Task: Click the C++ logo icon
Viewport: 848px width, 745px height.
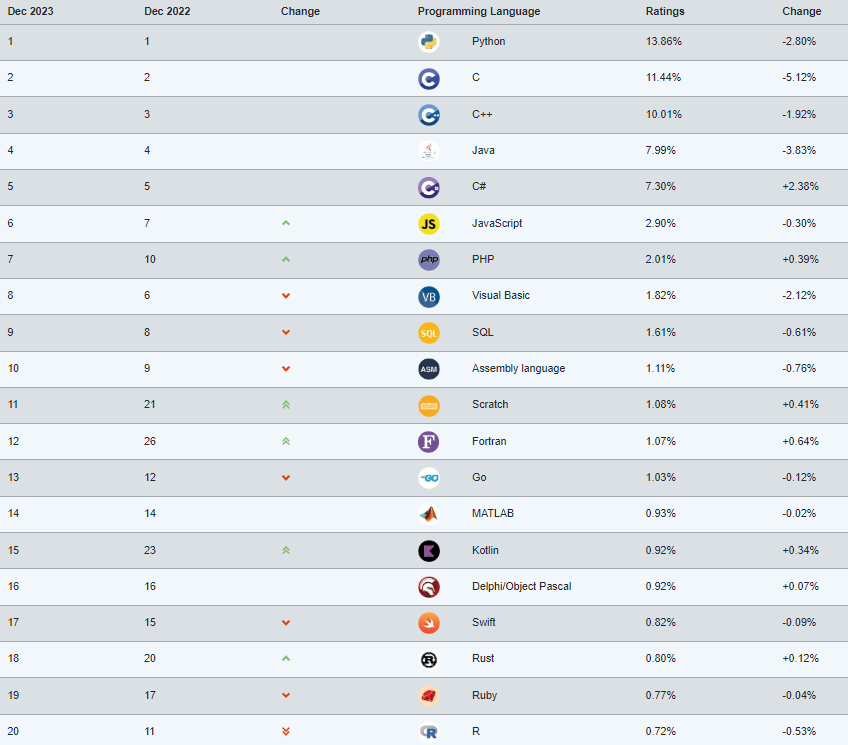Action: tap(429, 115)
